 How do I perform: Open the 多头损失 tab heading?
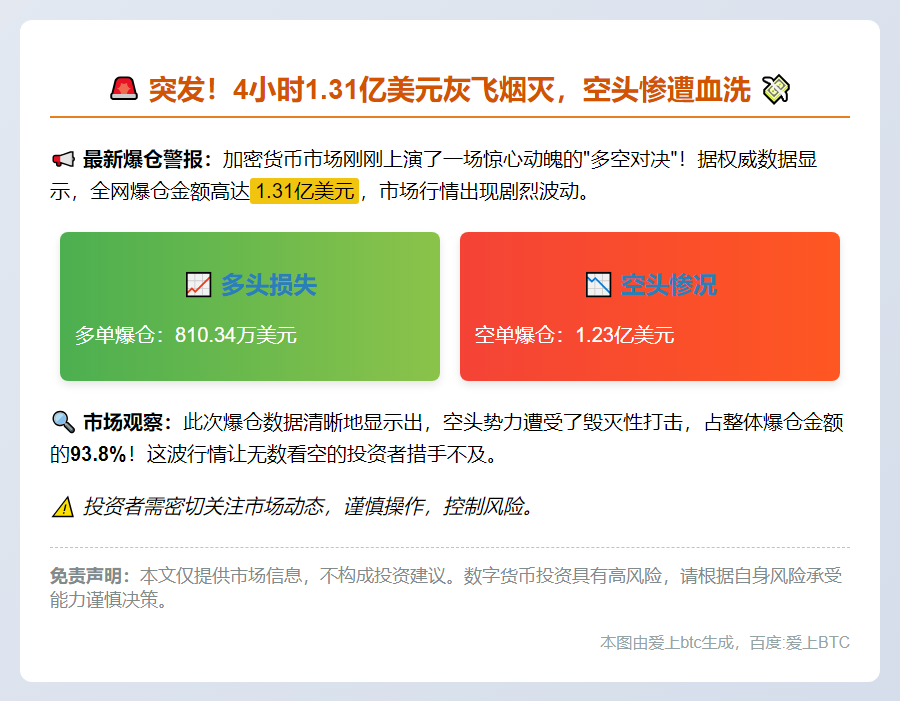click(x=269, y=284)
